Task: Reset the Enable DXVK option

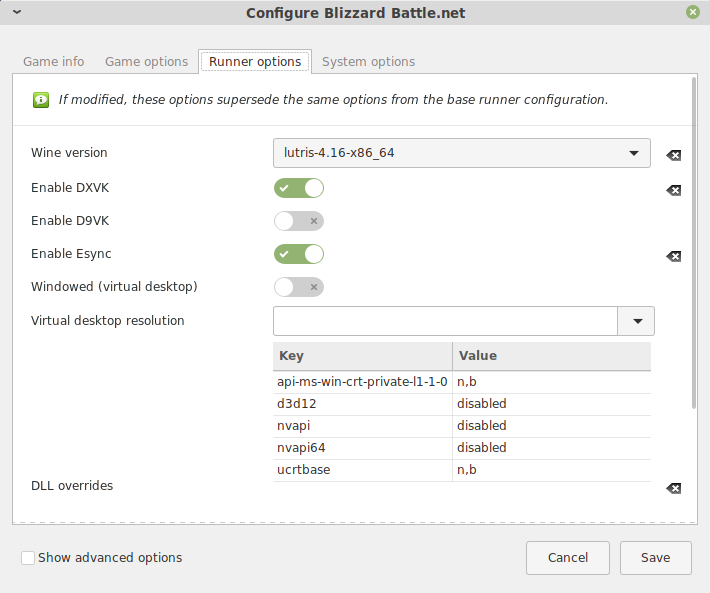Action: (674, 190)
